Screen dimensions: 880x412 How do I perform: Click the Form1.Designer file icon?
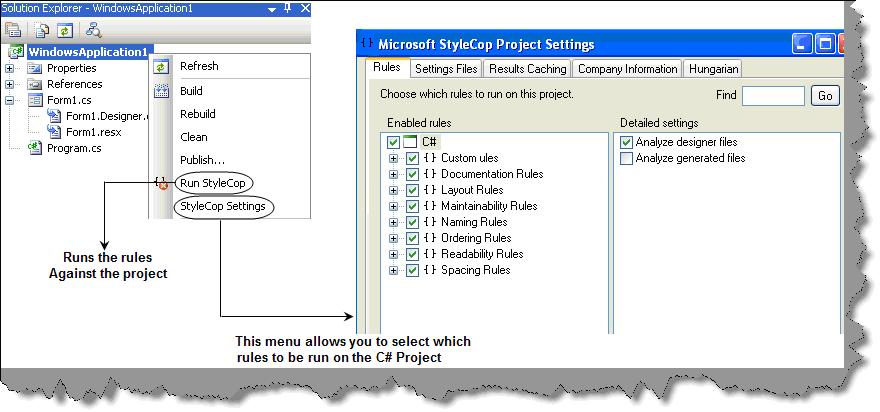pyautogui.click(x=54, y=116)
